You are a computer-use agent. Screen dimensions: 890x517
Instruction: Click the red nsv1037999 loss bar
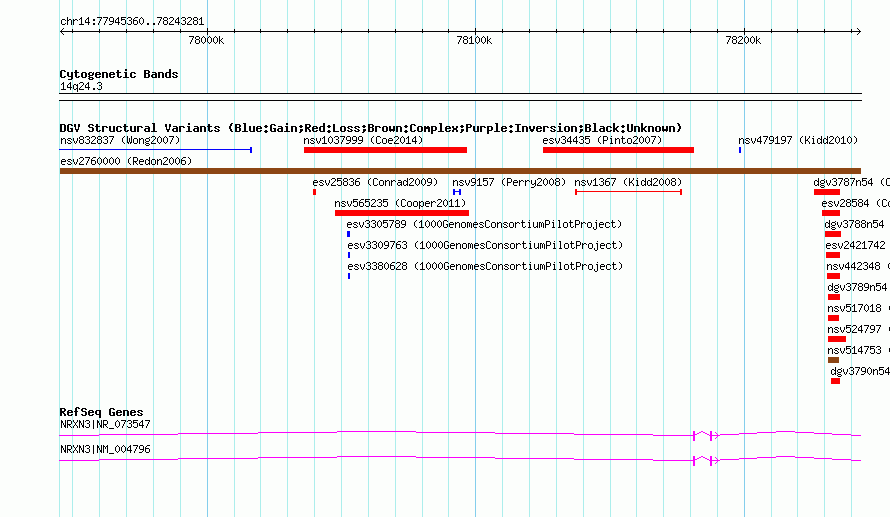(x=385, y=150)
